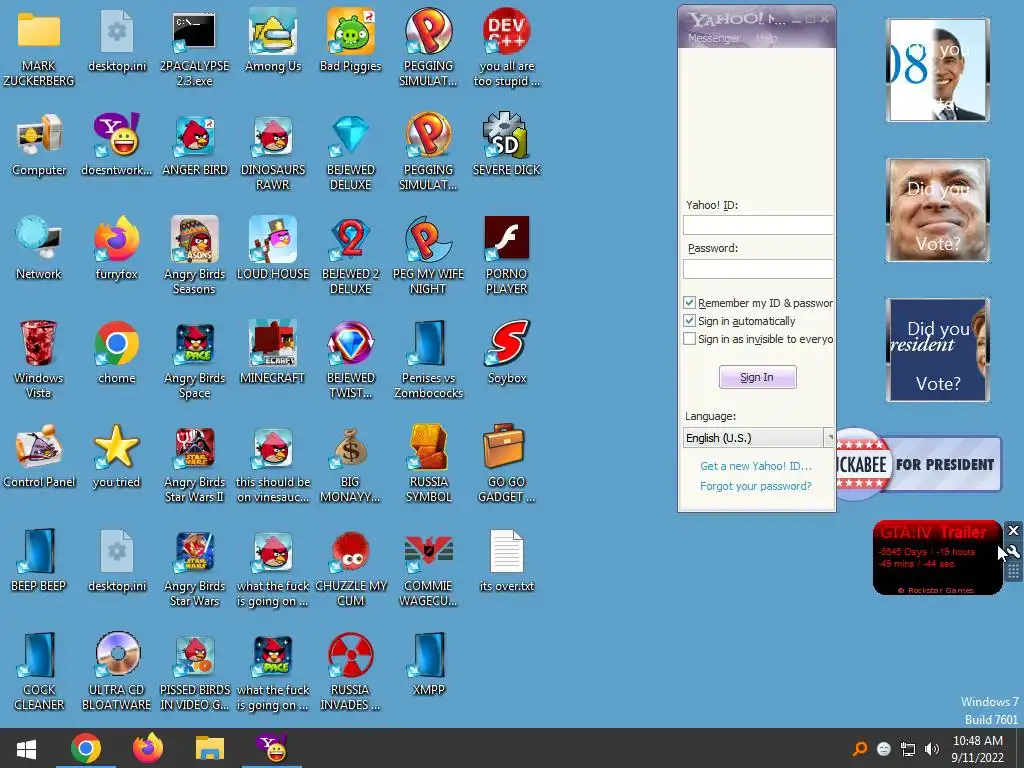
Task: Select the Angry Birds Space icon
Action: [194, 359]
